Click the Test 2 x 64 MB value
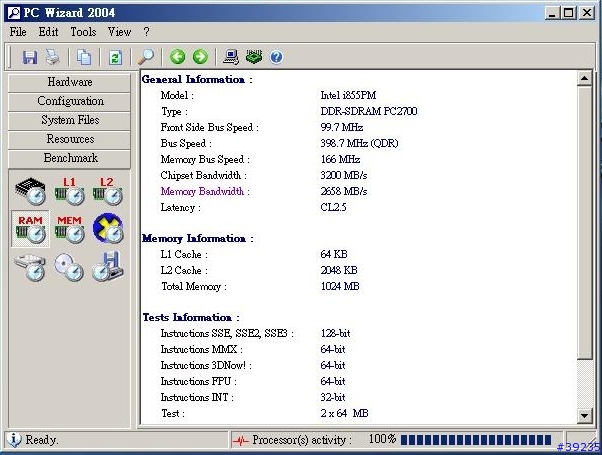Screen dimensions: 602x455 coord(344,413)
